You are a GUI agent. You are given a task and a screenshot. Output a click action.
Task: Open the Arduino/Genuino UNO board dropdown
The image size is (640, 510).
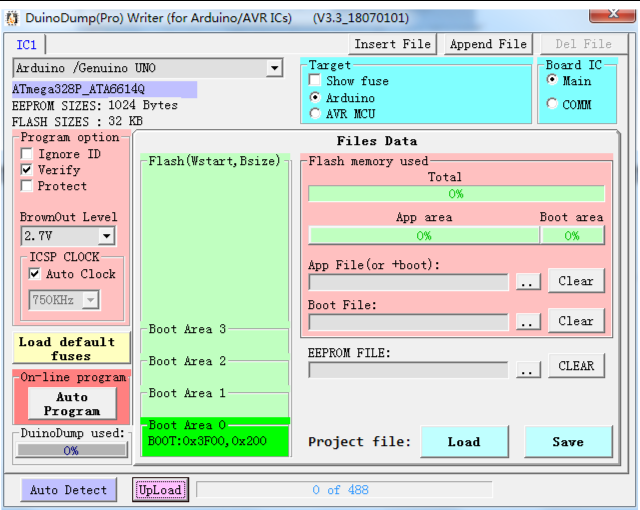click(x=275, y=68)
